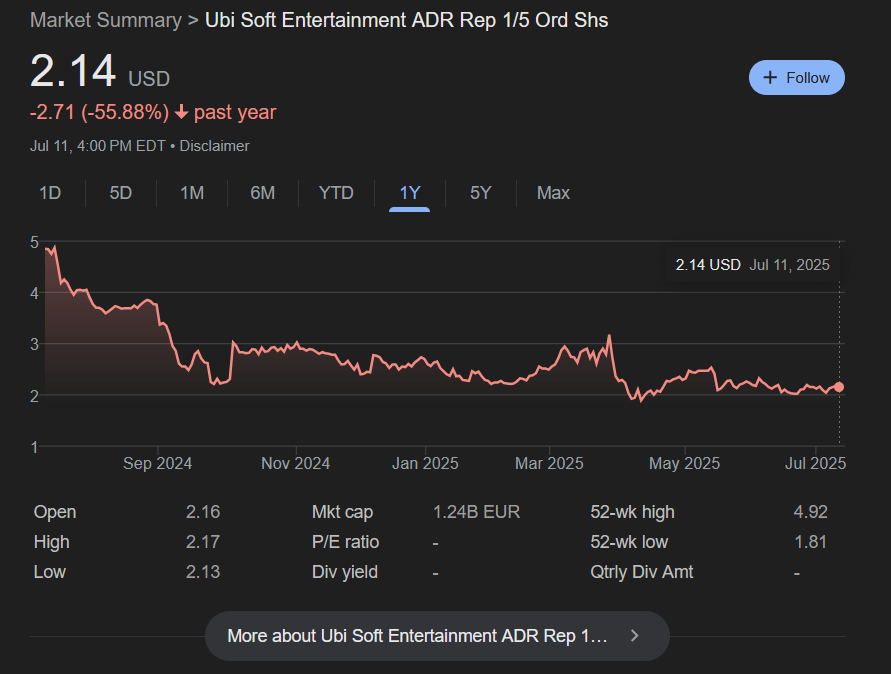The width and height of the screenshot is (891, 674).
Task: Switch chart to 5D range
Action: click(x=120, y=193)
